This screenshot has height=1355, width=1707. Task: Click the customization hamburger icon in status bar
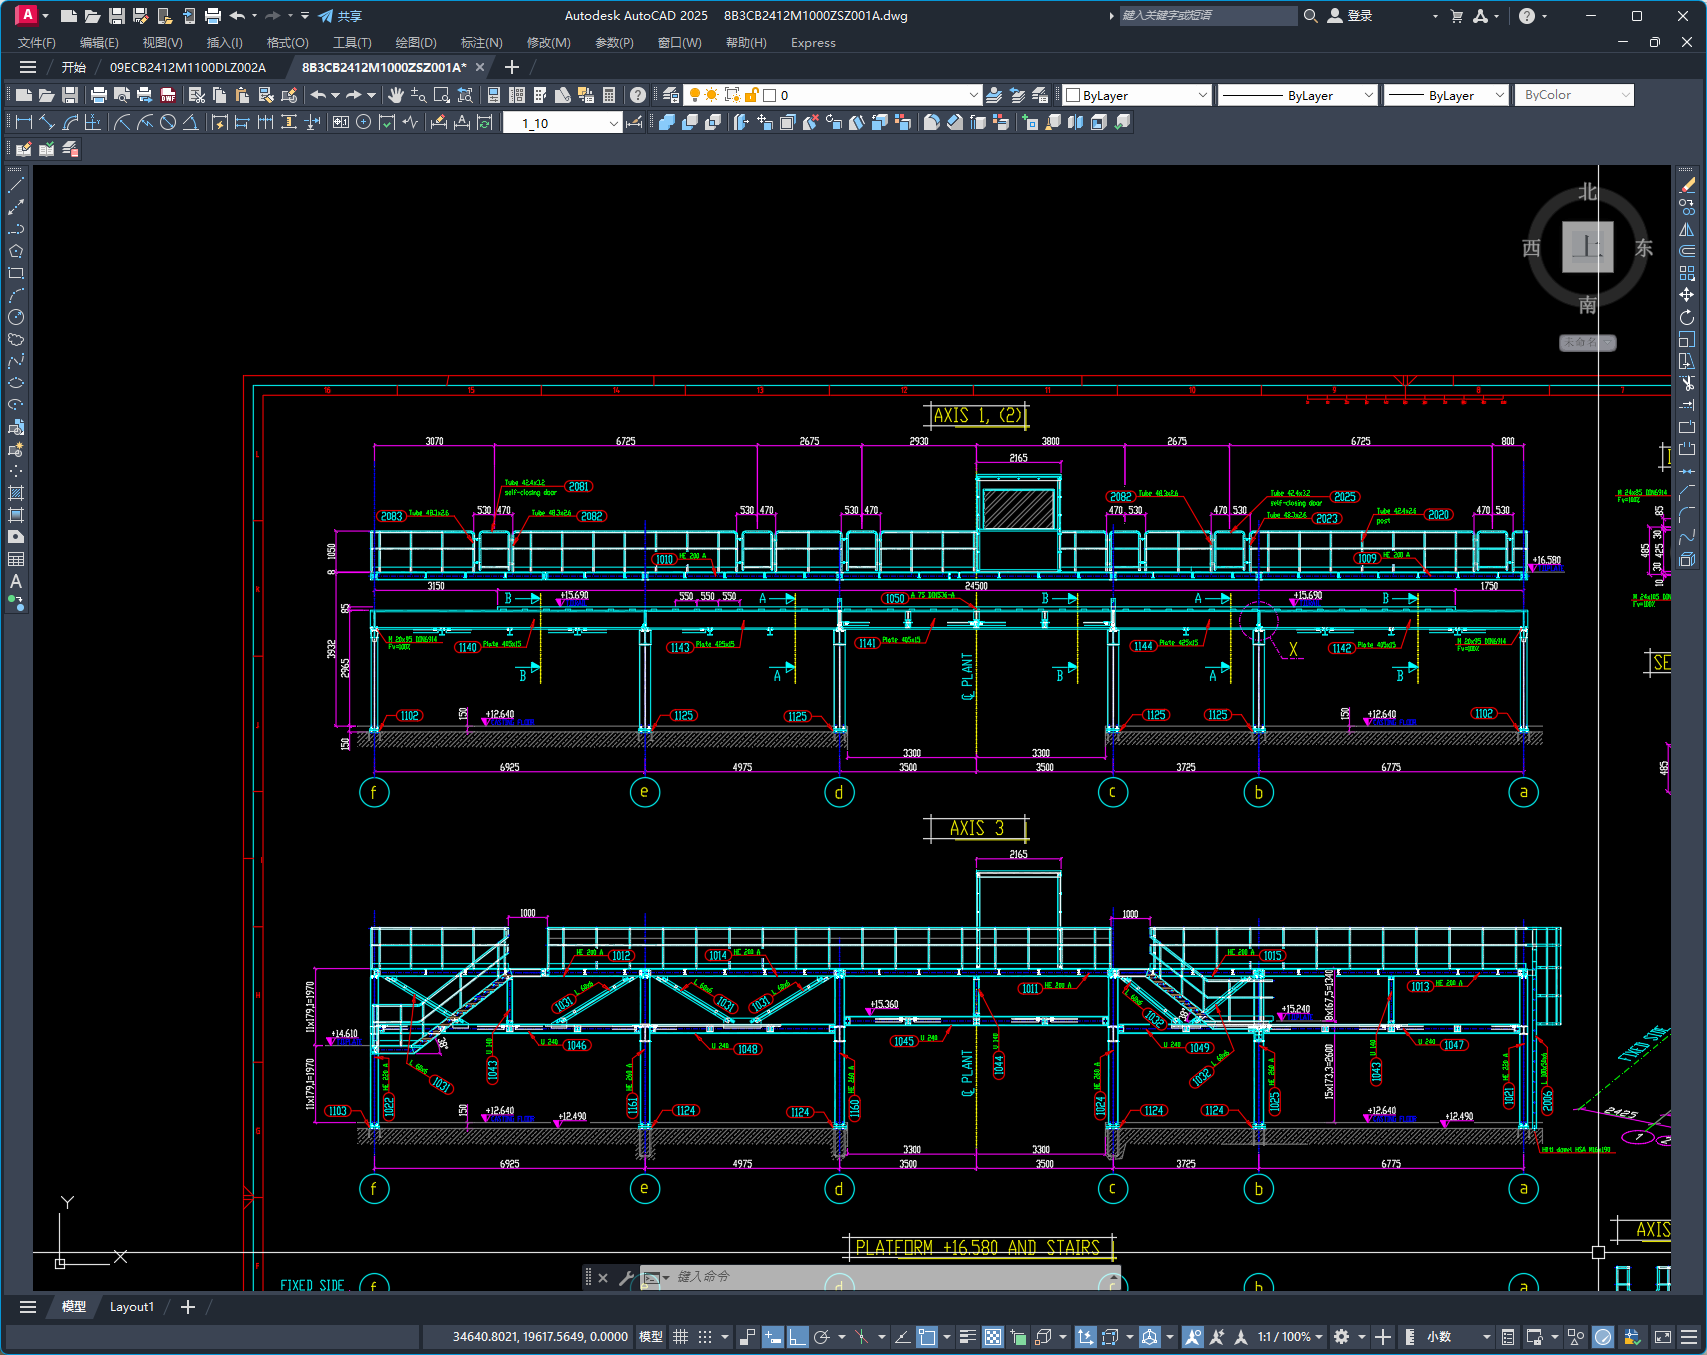coord(1689,1337)
